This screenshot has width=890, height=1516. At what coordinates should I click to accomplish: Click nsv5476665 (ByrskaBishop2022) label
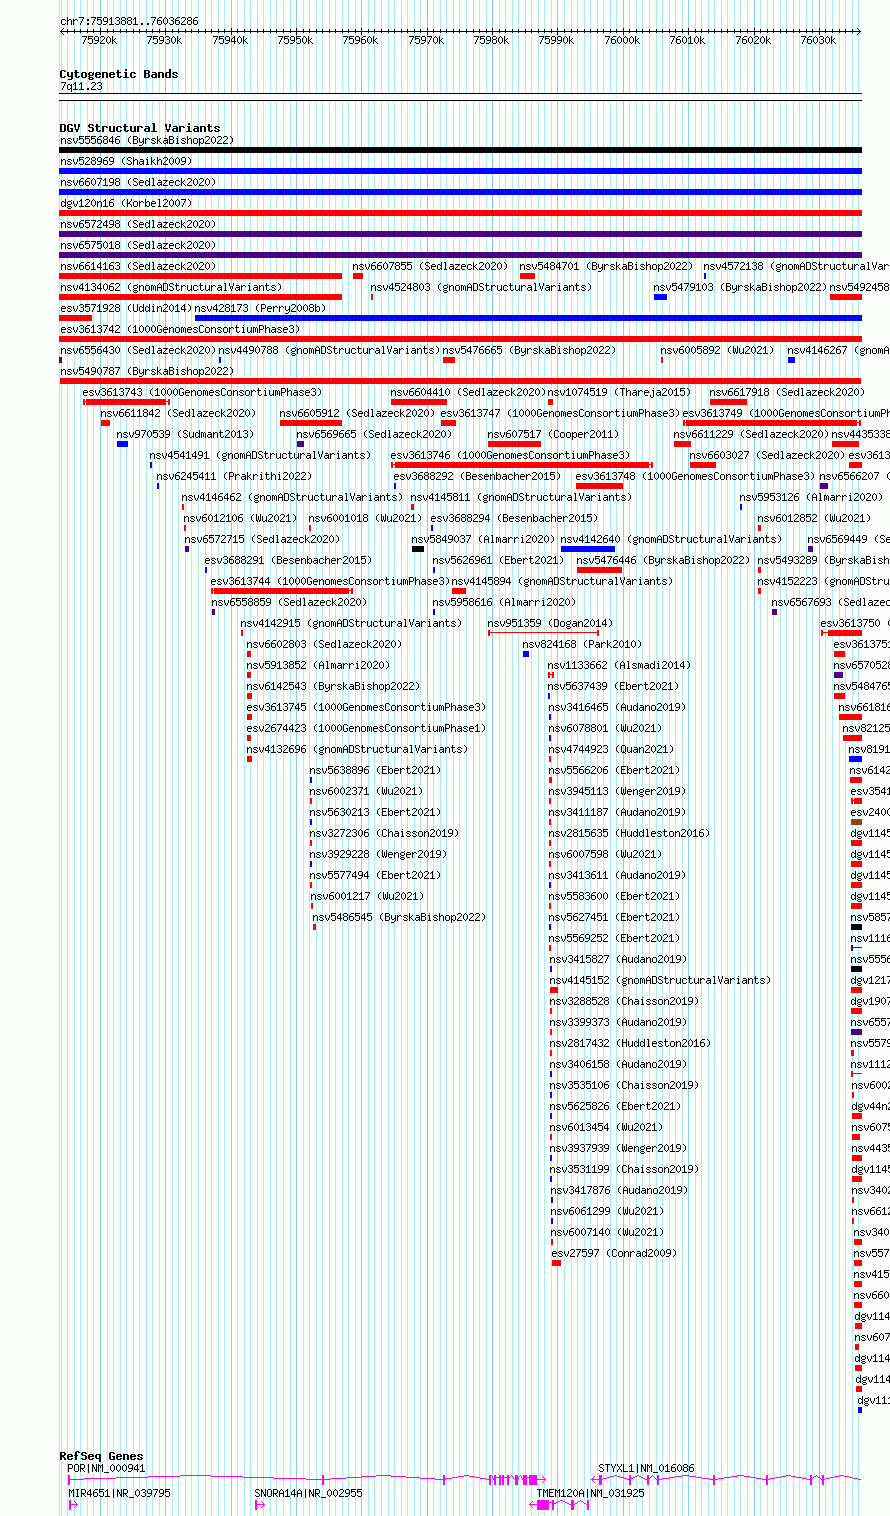coord(529,350)
